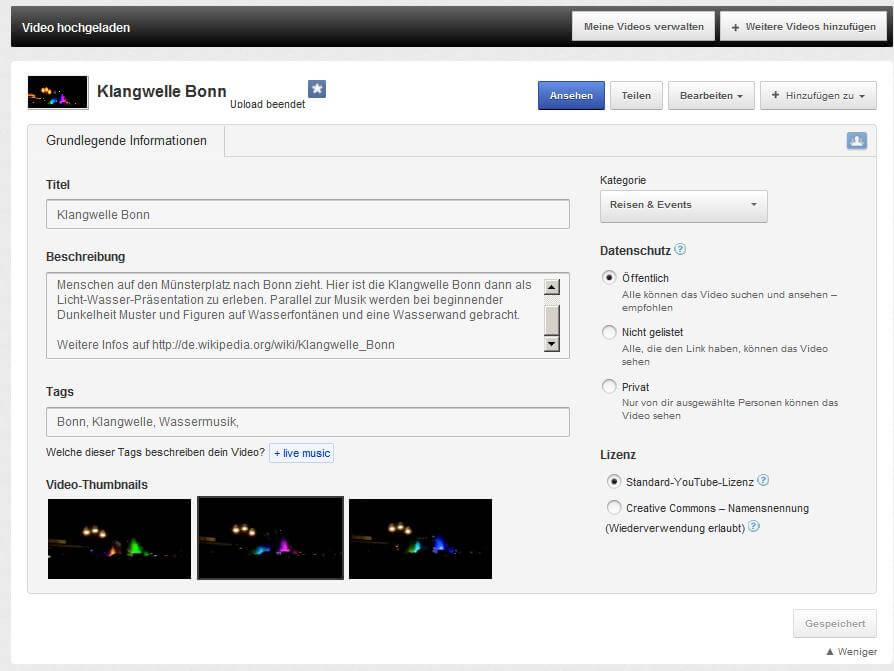The height and width of the screenshot is (671, 894).
Task: Collapse the form with Weniger
Action: [x=851, y=652]
